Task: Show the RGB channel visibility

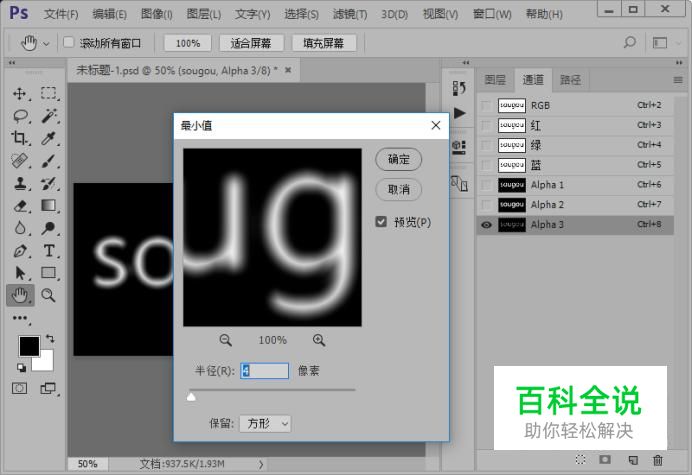Action: (486, 106)
